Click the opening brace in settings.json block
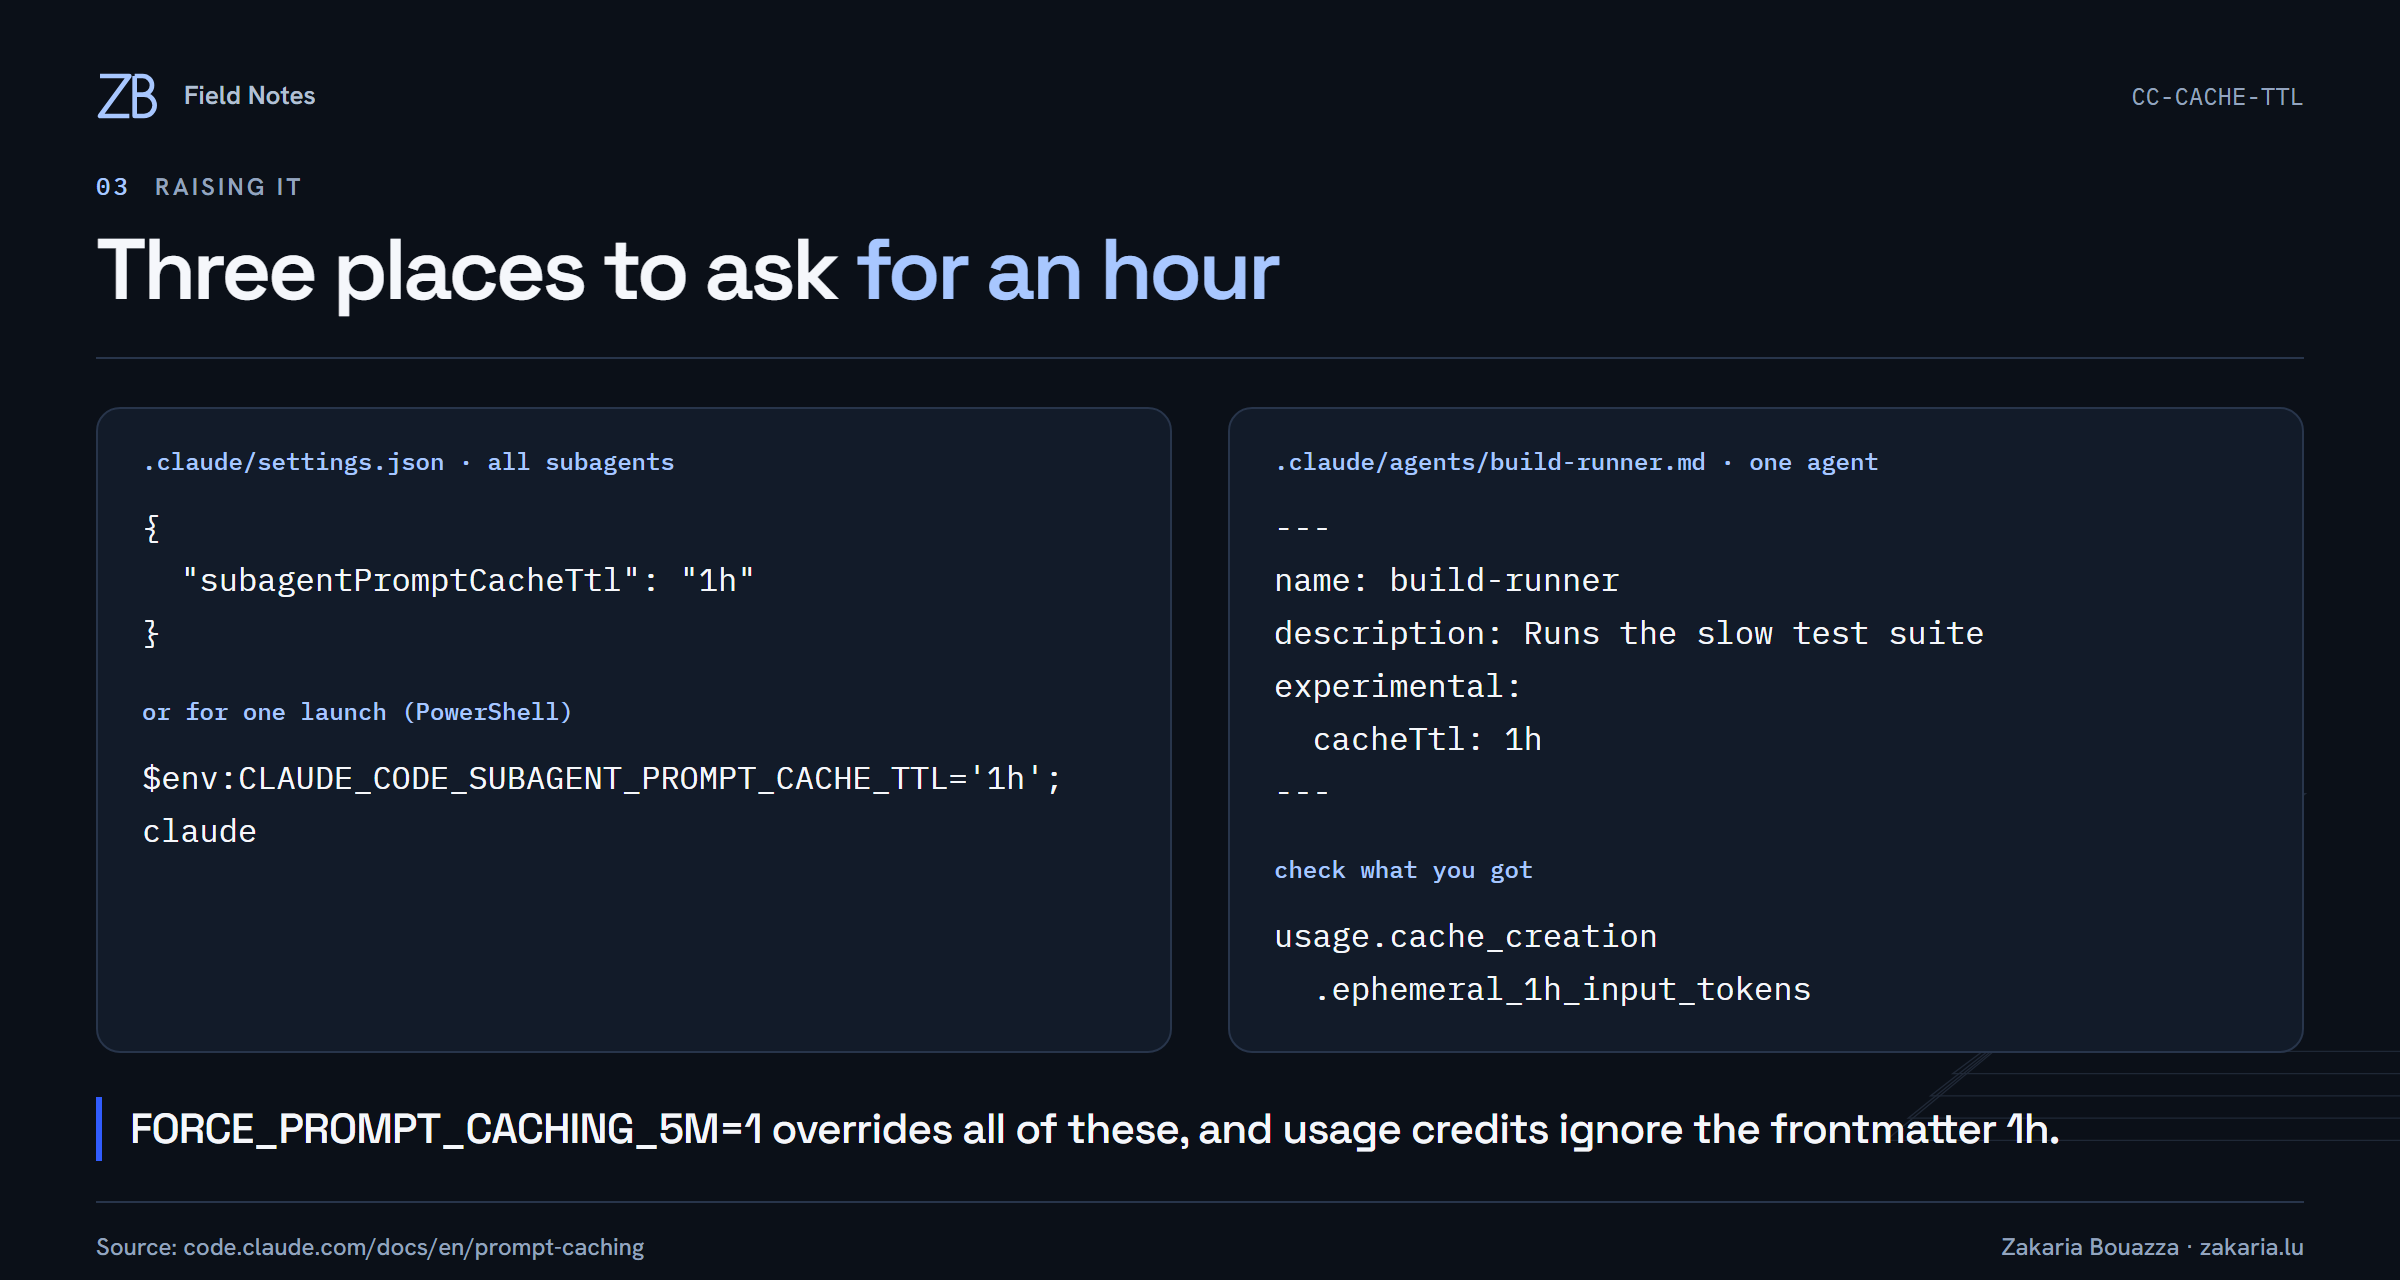 [x=152, y=528]
